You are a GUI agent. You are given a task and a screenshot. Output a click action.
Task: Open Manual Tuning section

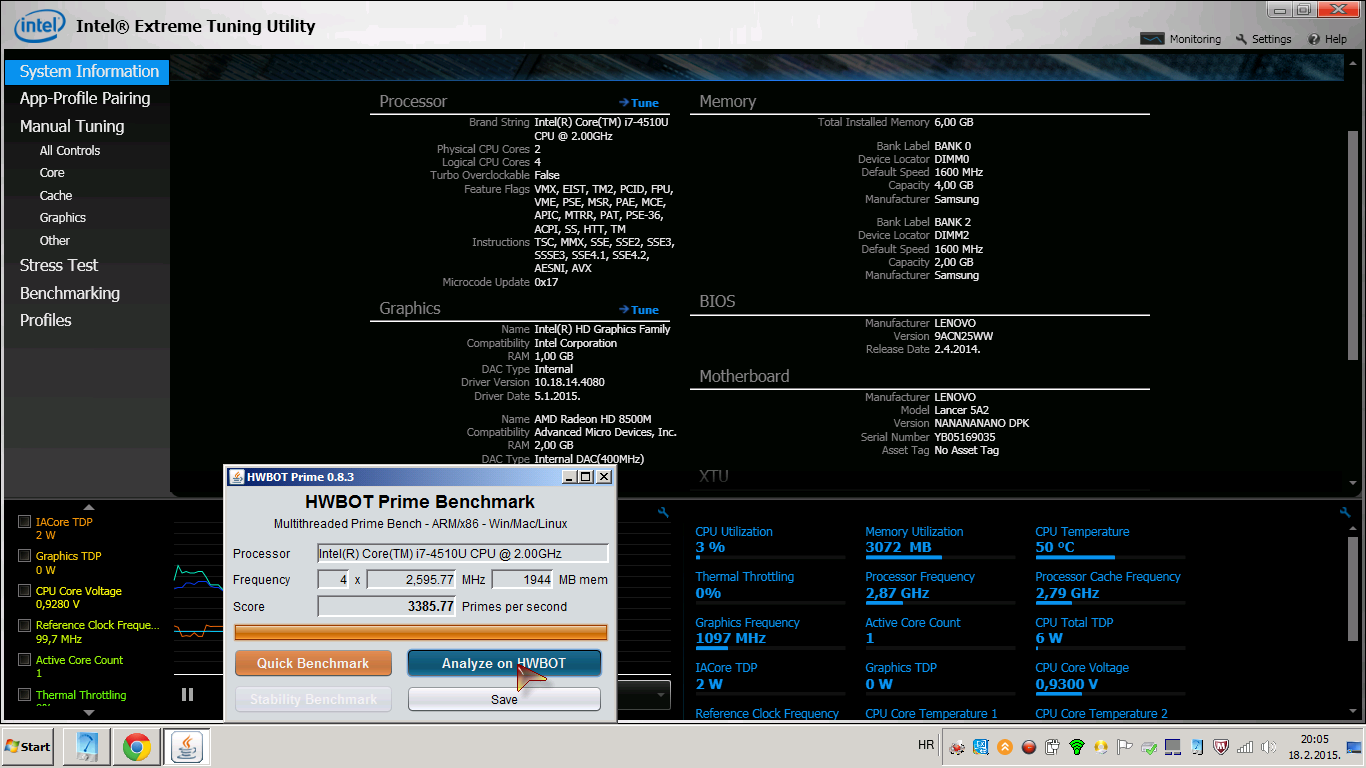[72, 126]
